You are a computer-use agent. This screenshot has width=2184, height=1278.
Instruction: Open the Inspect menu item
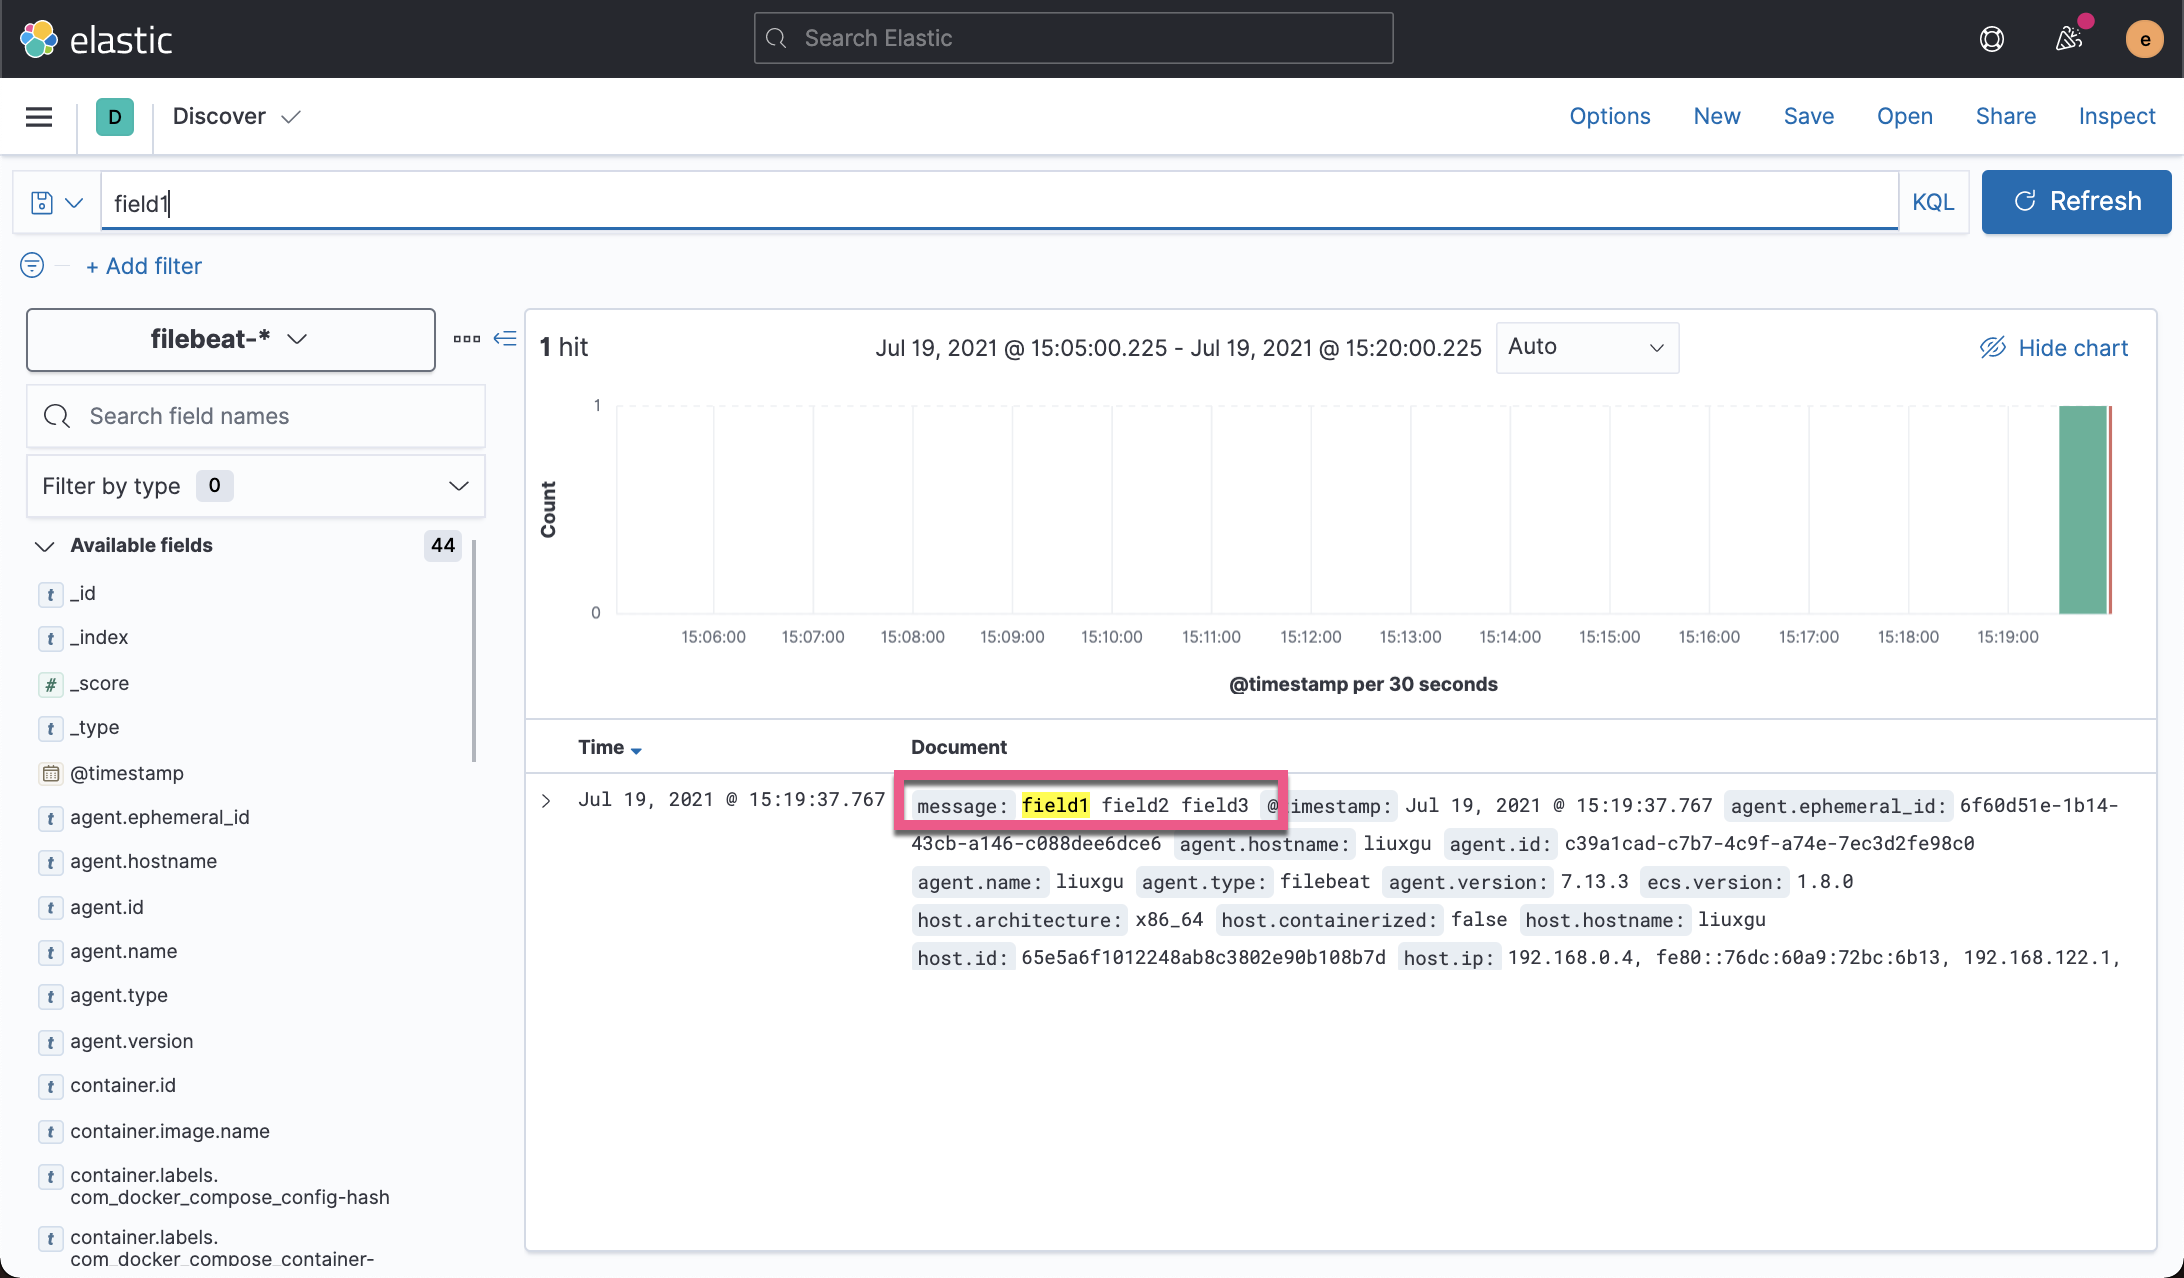coord(2116,116)
